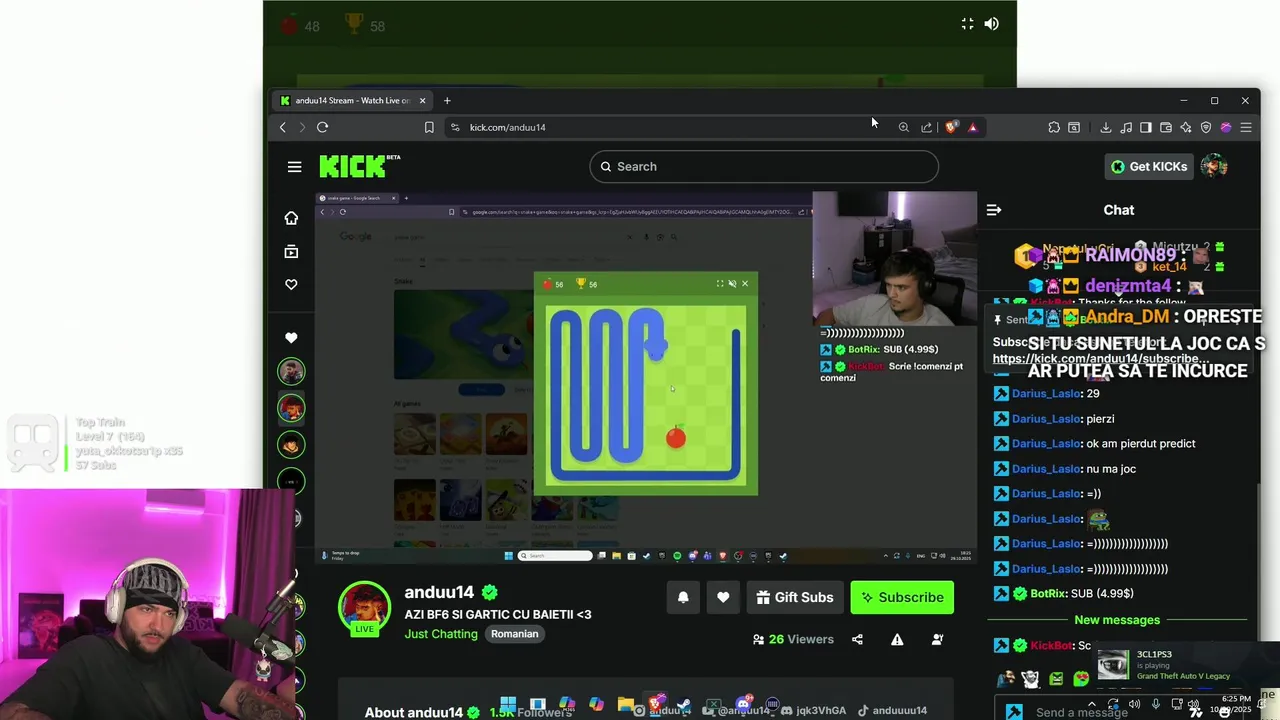1280x720 pixels.
Task: Report the stream warning triangle icon
Action: pos(897,639)
